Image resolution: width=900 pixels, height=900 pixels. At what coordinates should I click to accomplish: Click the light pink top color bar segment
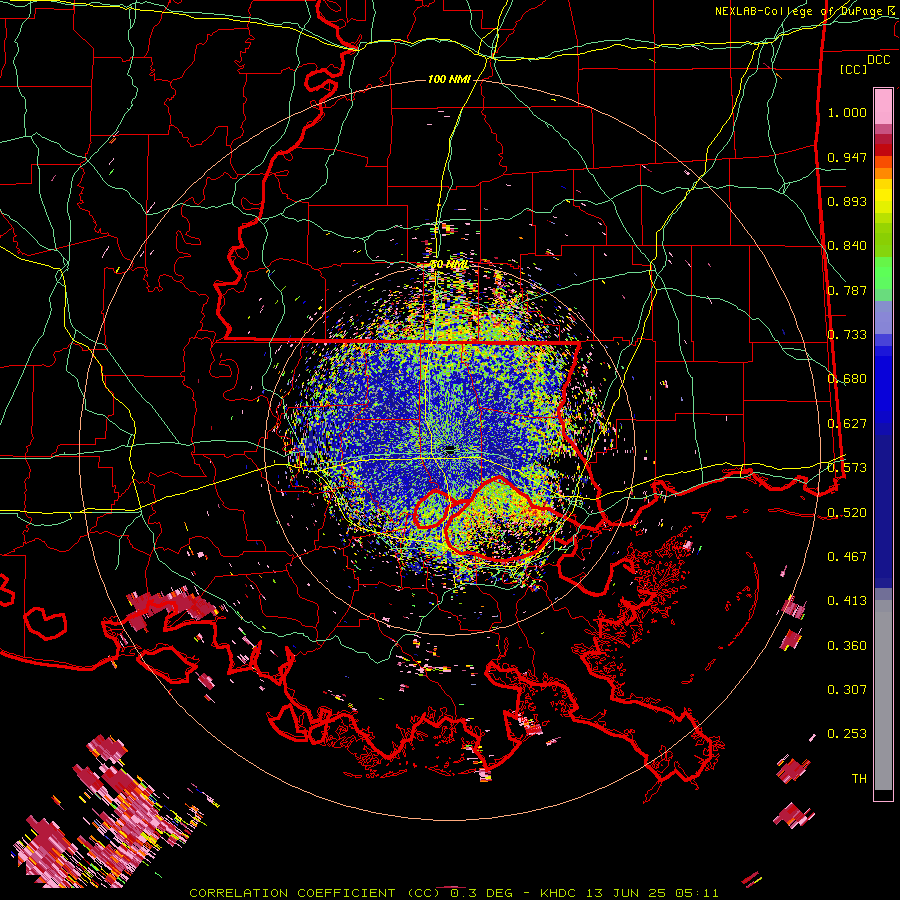(x=883, y=106)
